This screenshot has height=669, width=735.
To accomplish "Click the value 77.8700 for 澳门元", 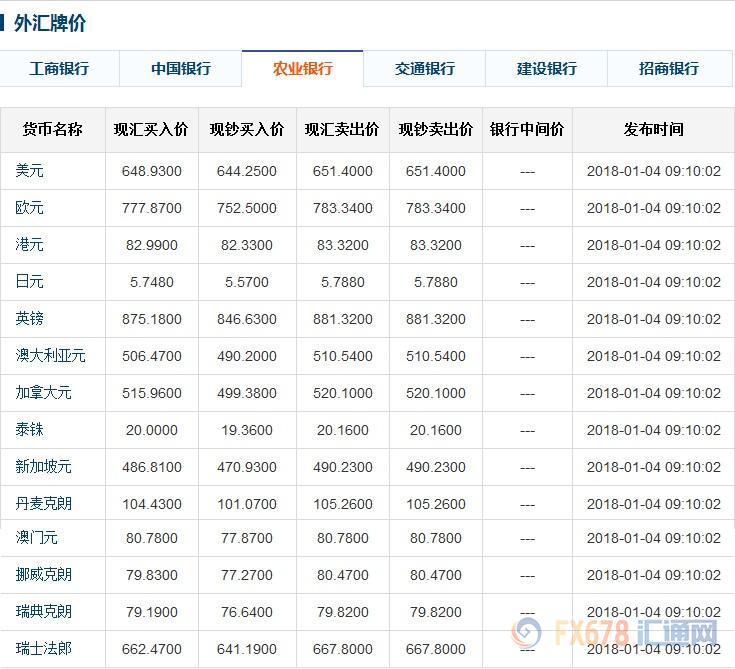I will [x=247, y=538].
